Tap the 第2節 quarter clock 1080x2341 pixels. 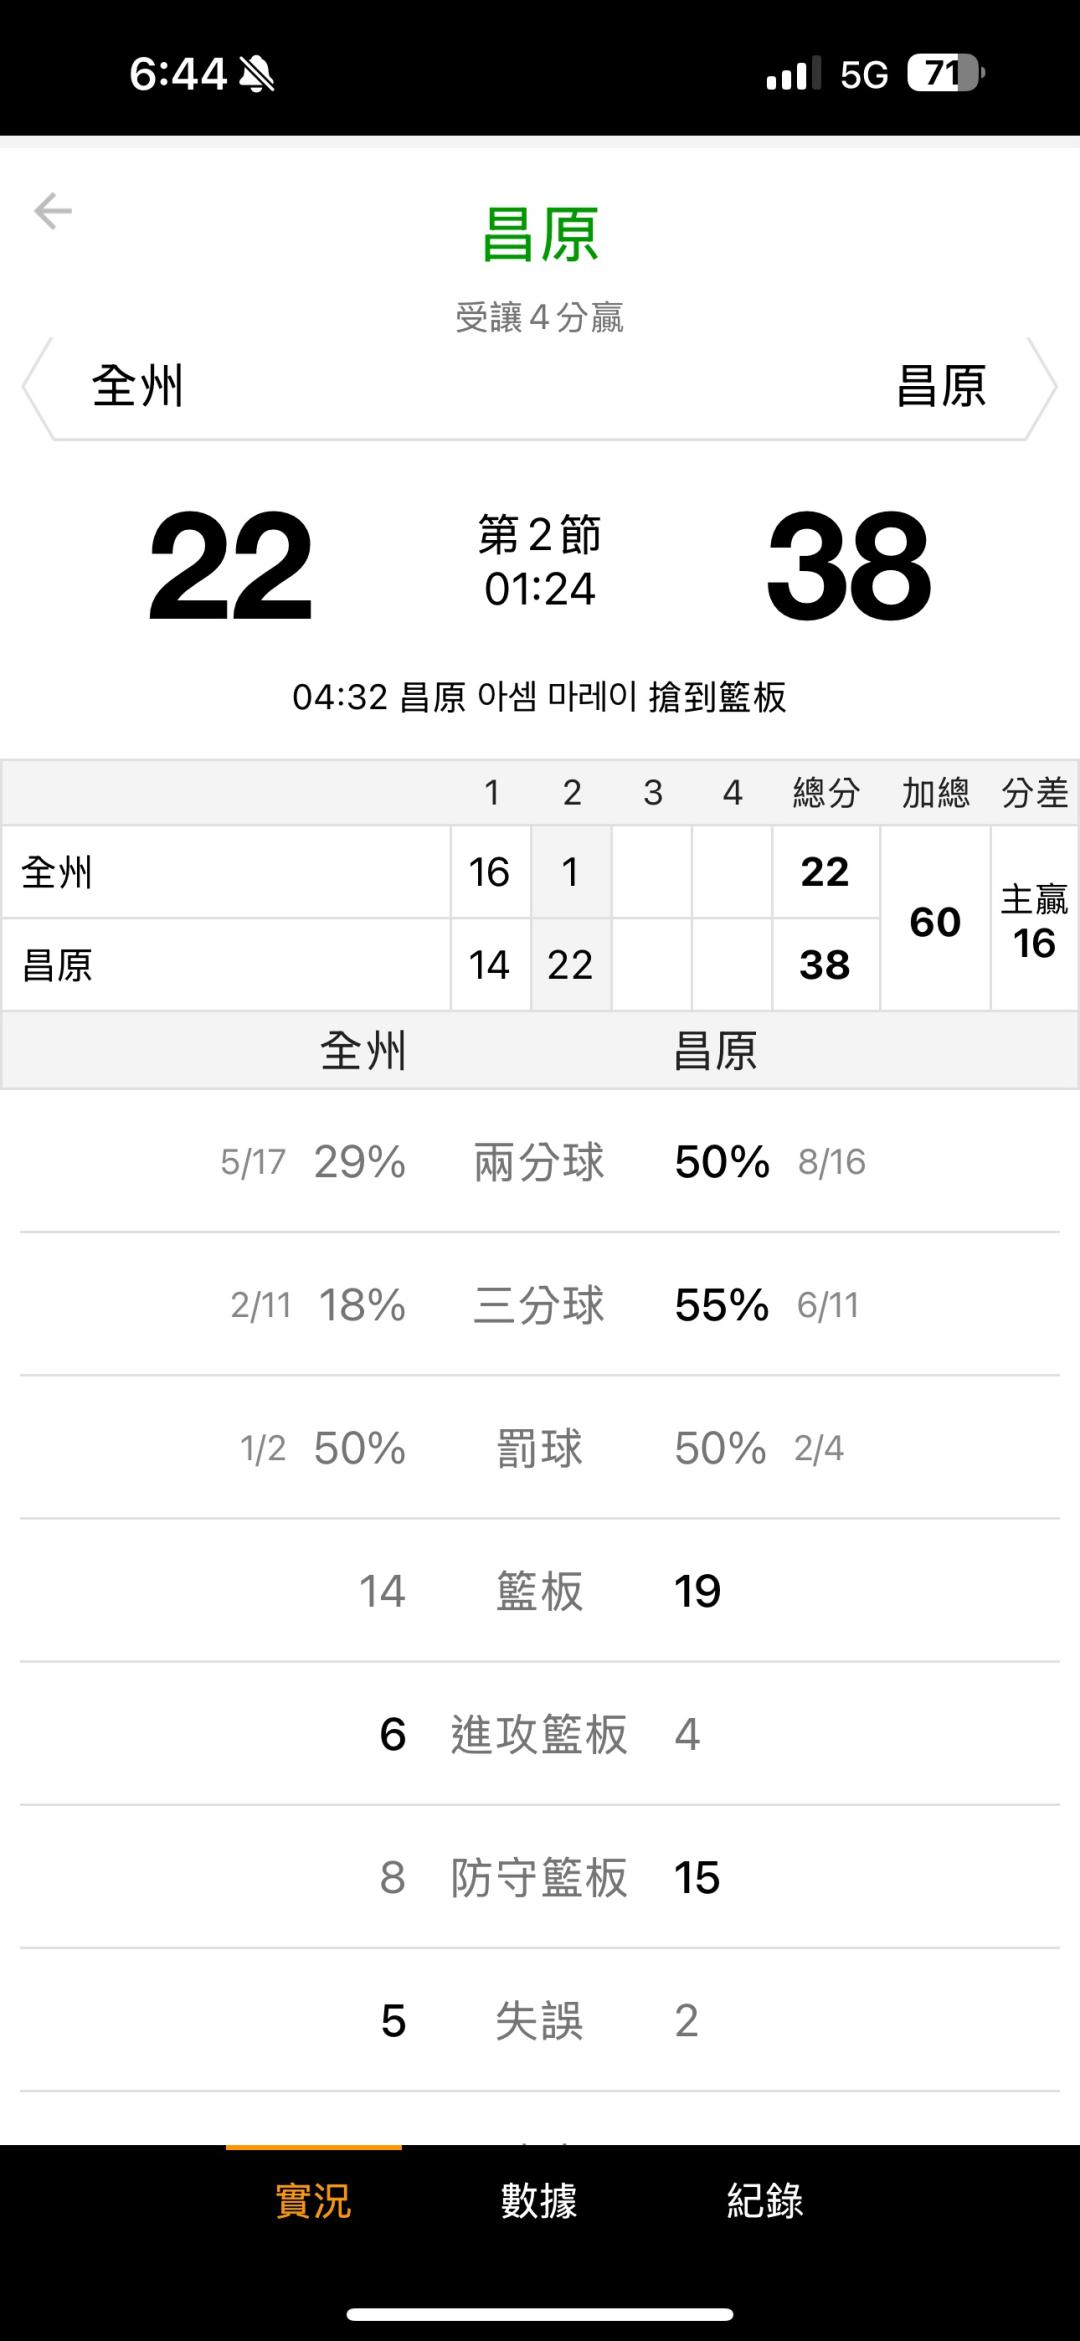(x=540, y=562)
